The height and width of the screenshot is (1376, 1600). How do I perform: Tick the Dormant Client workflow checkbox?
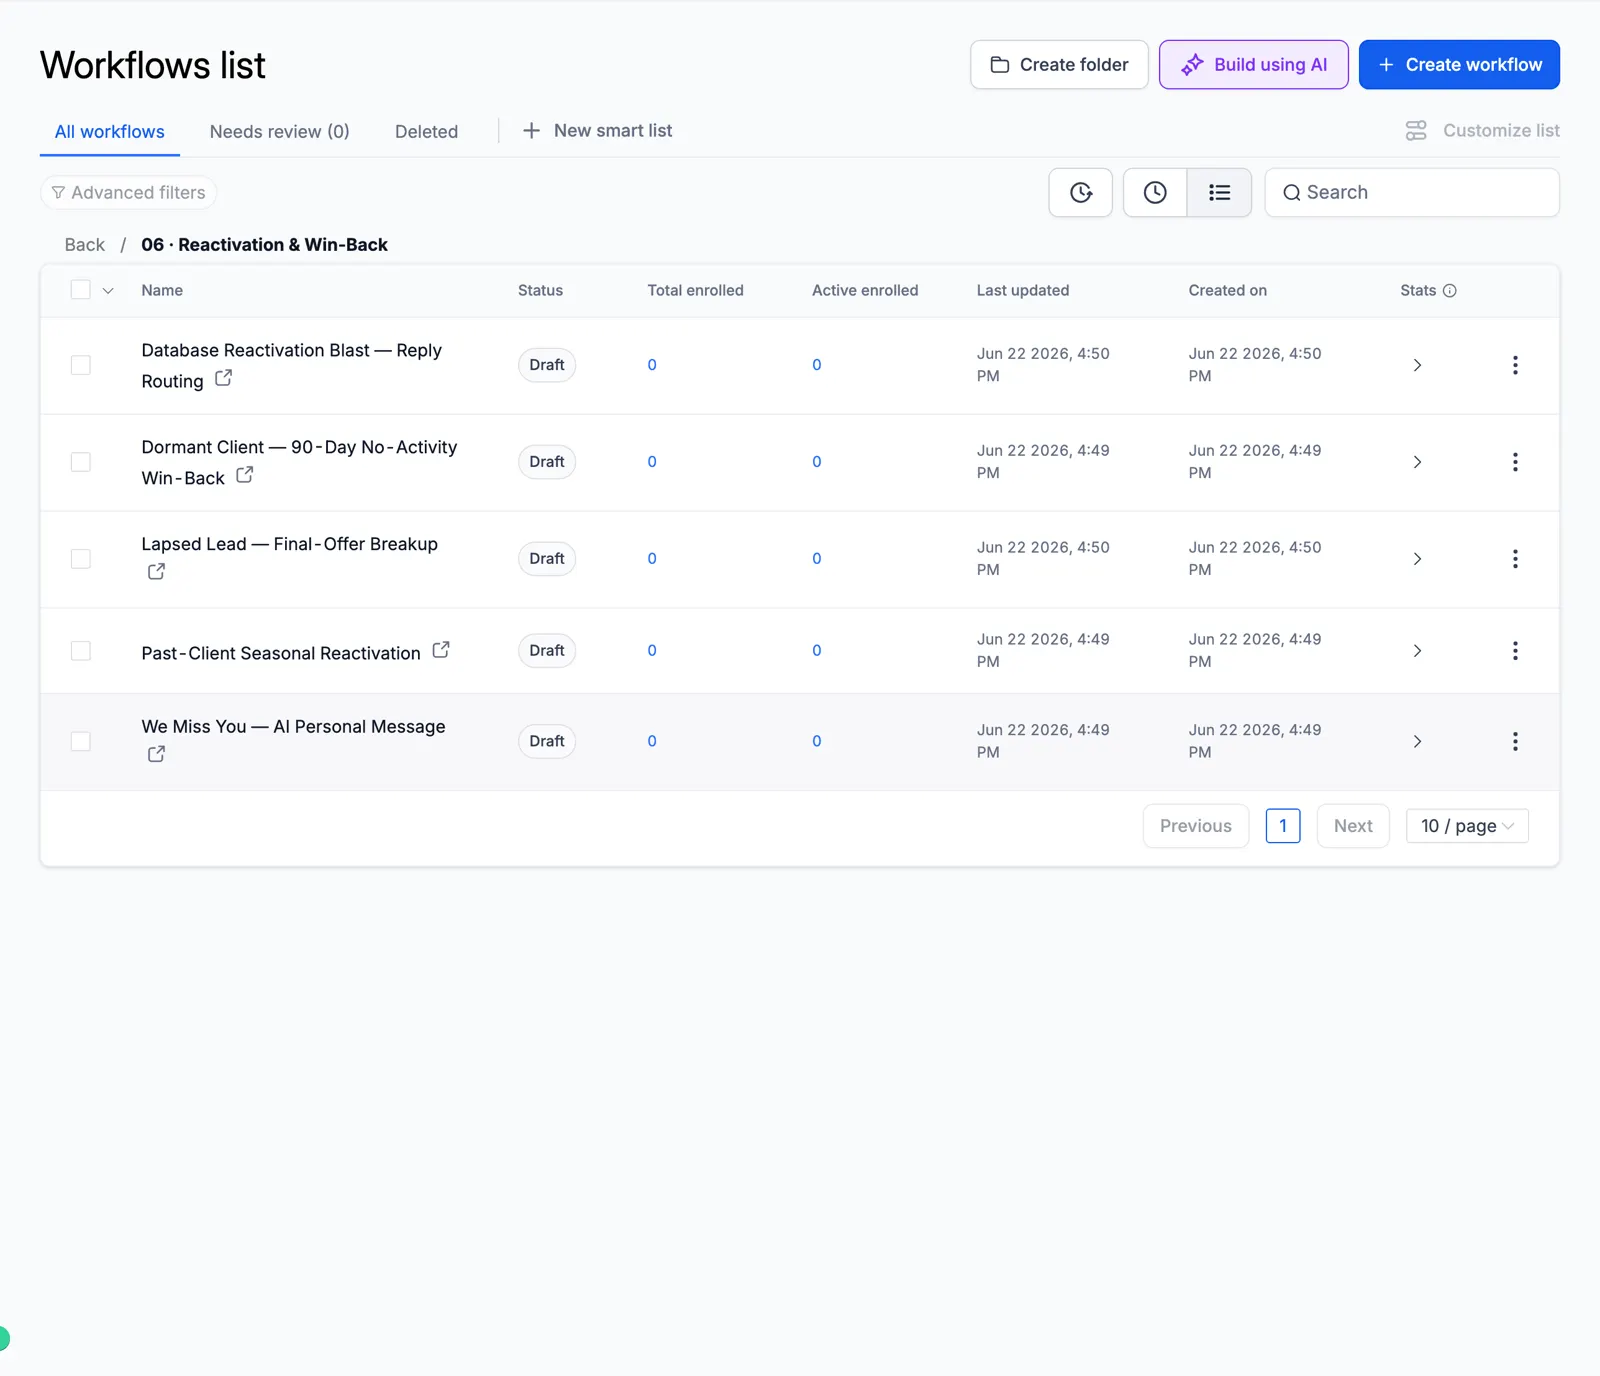coord(81,462)
